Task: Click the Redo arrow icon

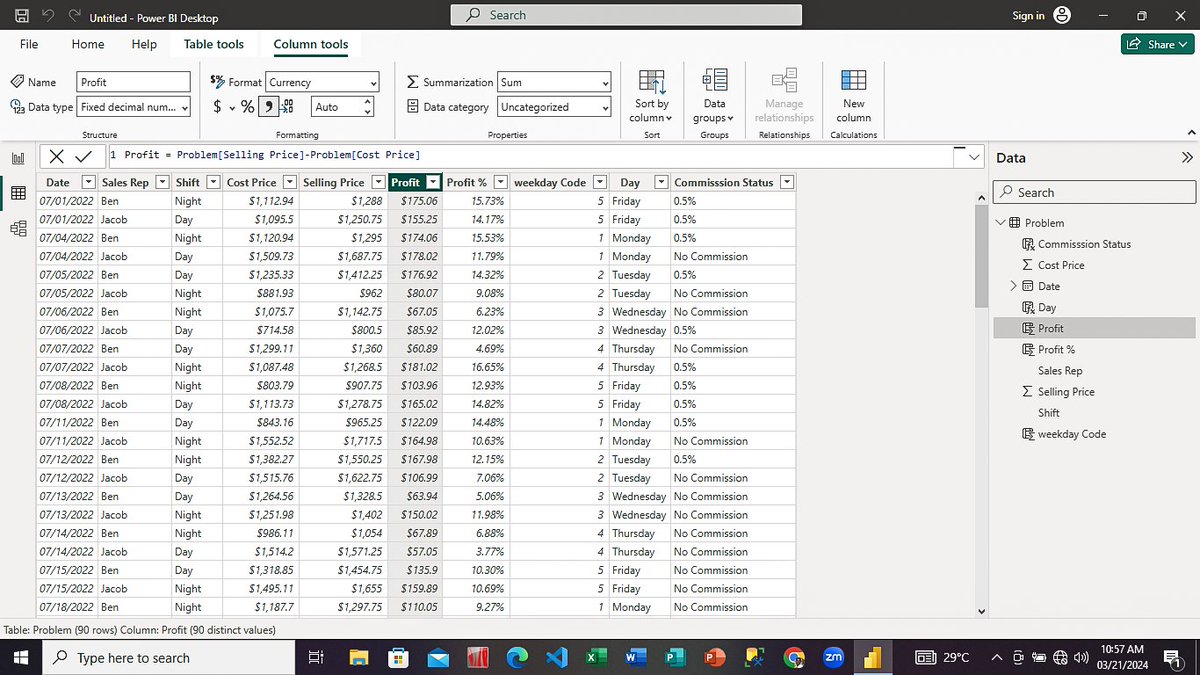Action: tap(75, 16)
